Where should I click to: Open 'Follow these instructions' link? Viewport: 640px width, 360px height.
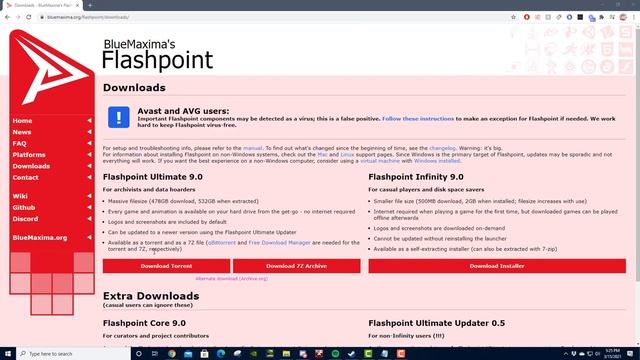pos(418,119)
